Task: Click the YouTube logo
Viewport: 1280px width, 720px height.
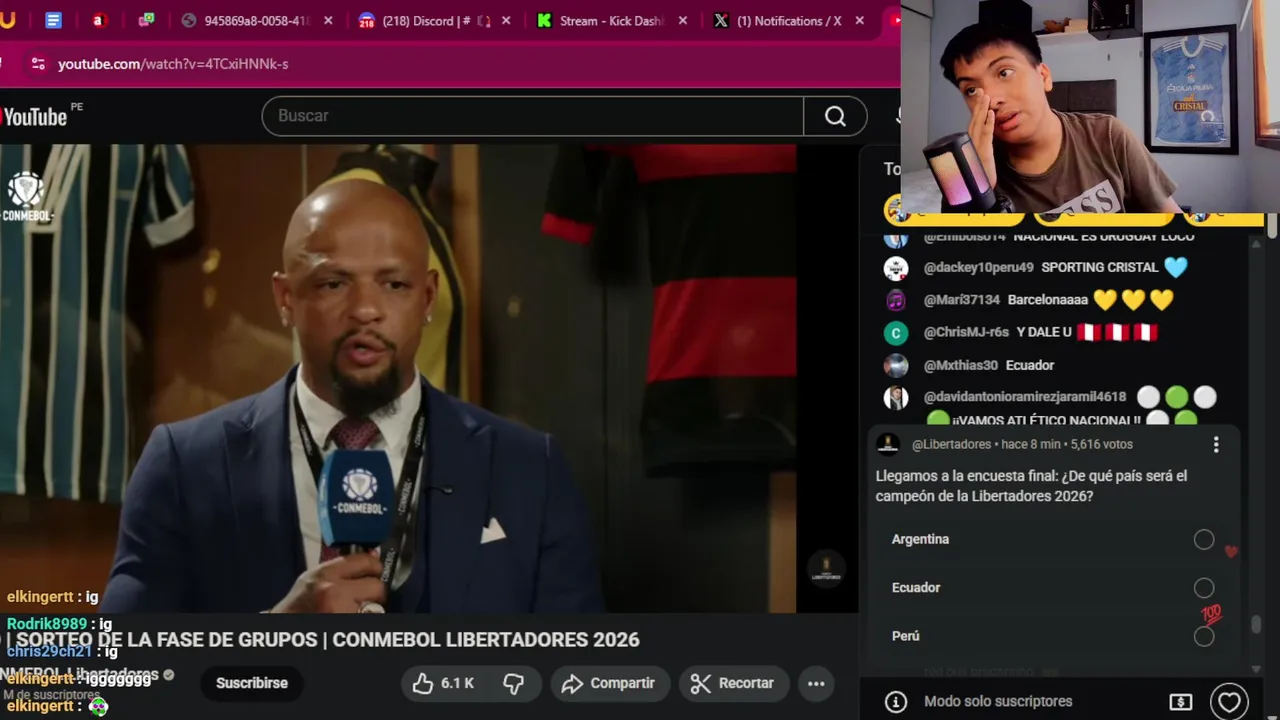Action: [35, 116]
